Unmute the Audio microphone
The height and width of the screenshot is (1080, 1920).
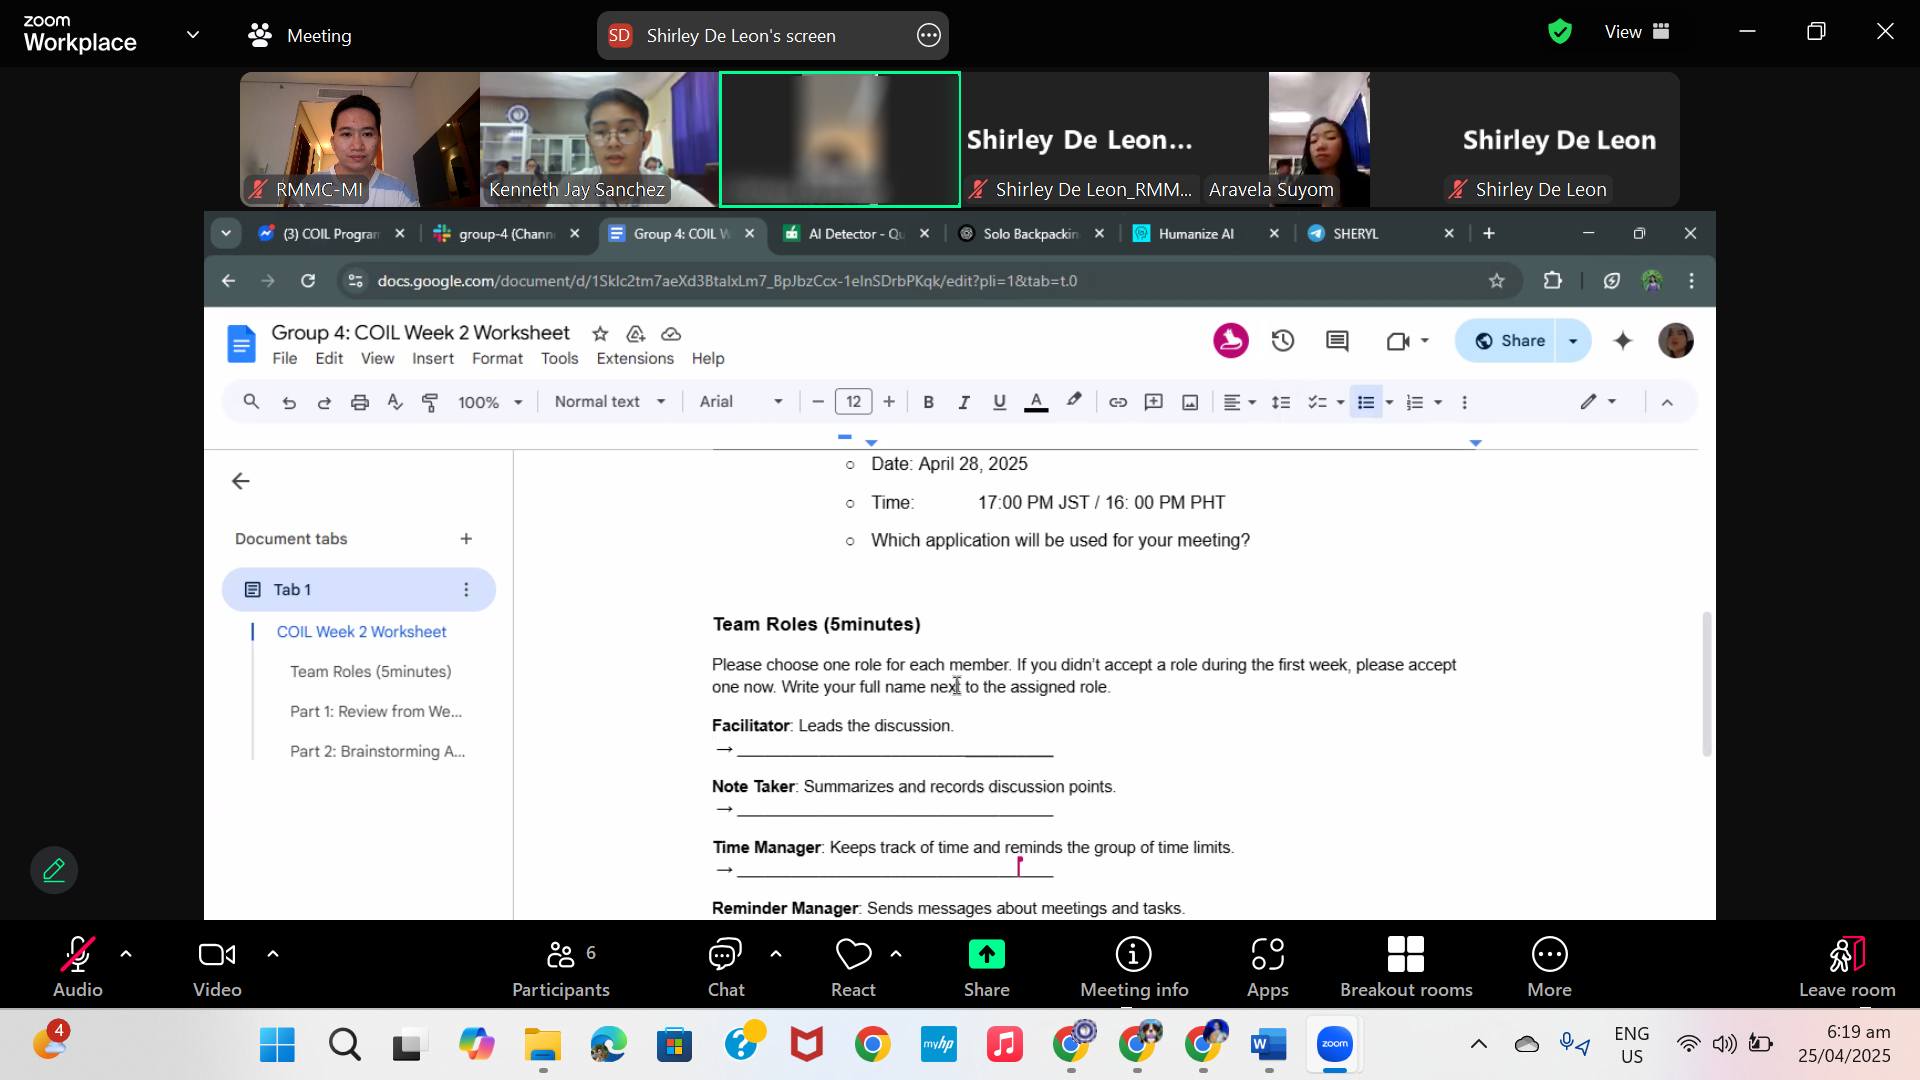(77, 966)
